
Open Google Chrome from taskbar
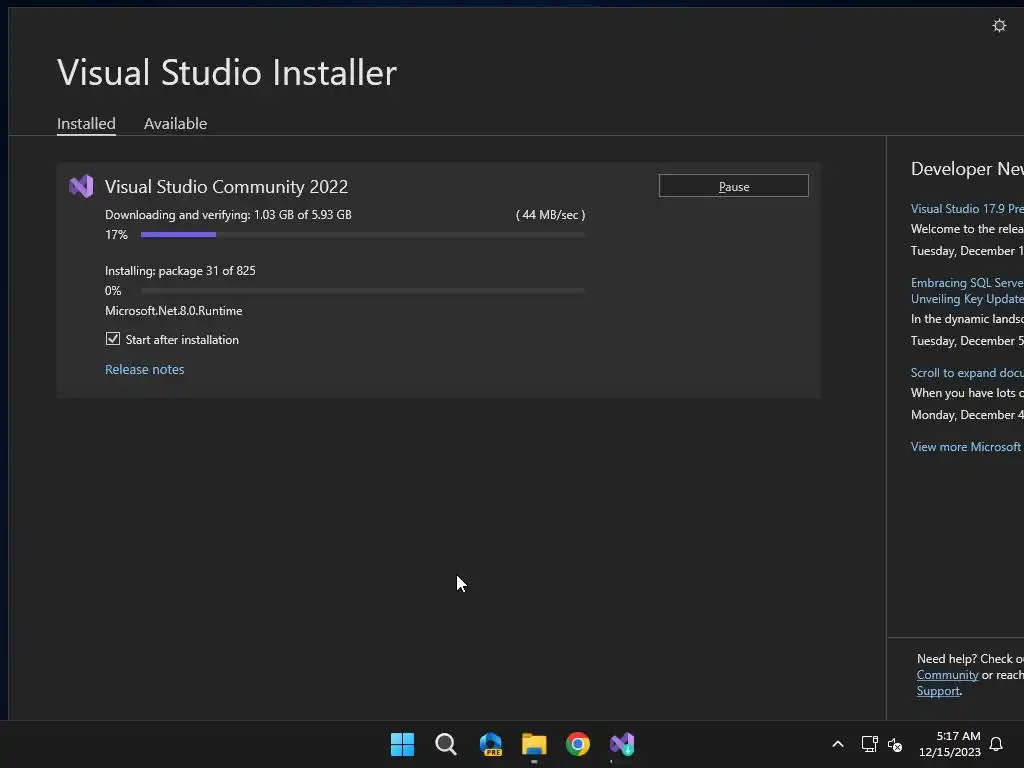point(578,744)
